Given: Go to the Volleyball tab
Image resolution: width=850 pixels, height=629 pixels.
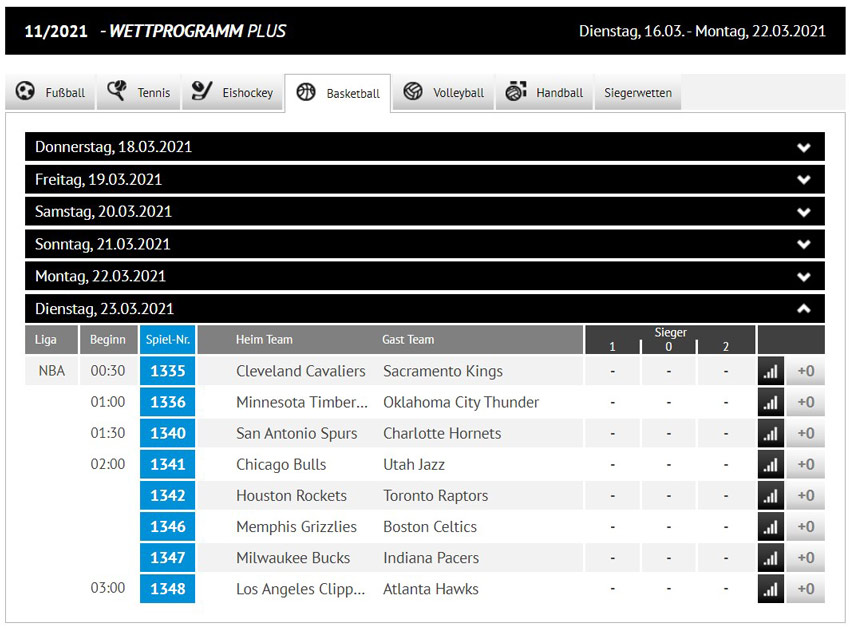Looking at the screenshot, I should (x=443, y=92).
